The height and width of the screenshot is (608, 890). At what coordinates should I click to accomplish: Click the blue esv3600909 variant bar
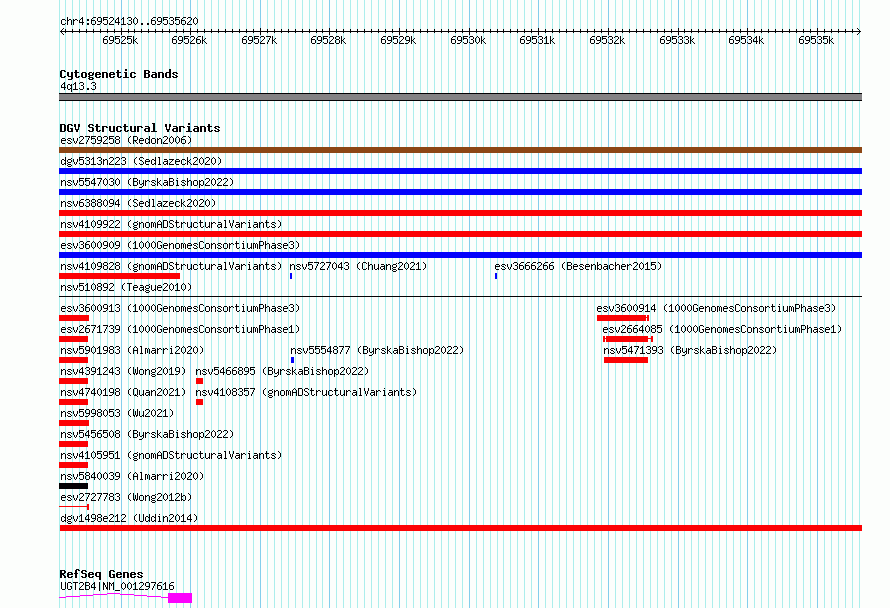coord(460,255)
